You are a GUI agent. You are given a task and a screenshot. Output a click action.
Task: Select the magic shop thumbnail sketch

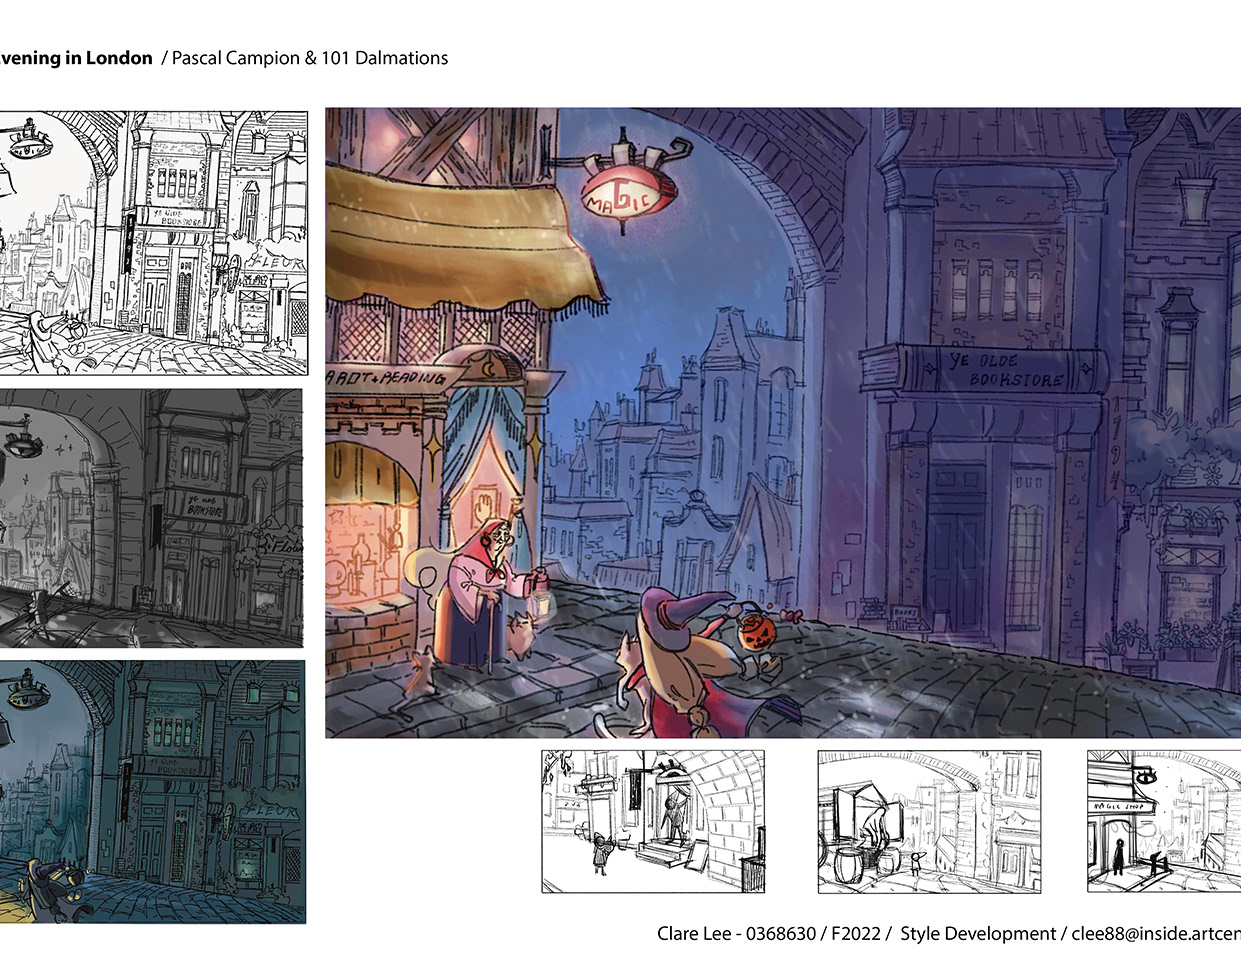pos(1164,822)
